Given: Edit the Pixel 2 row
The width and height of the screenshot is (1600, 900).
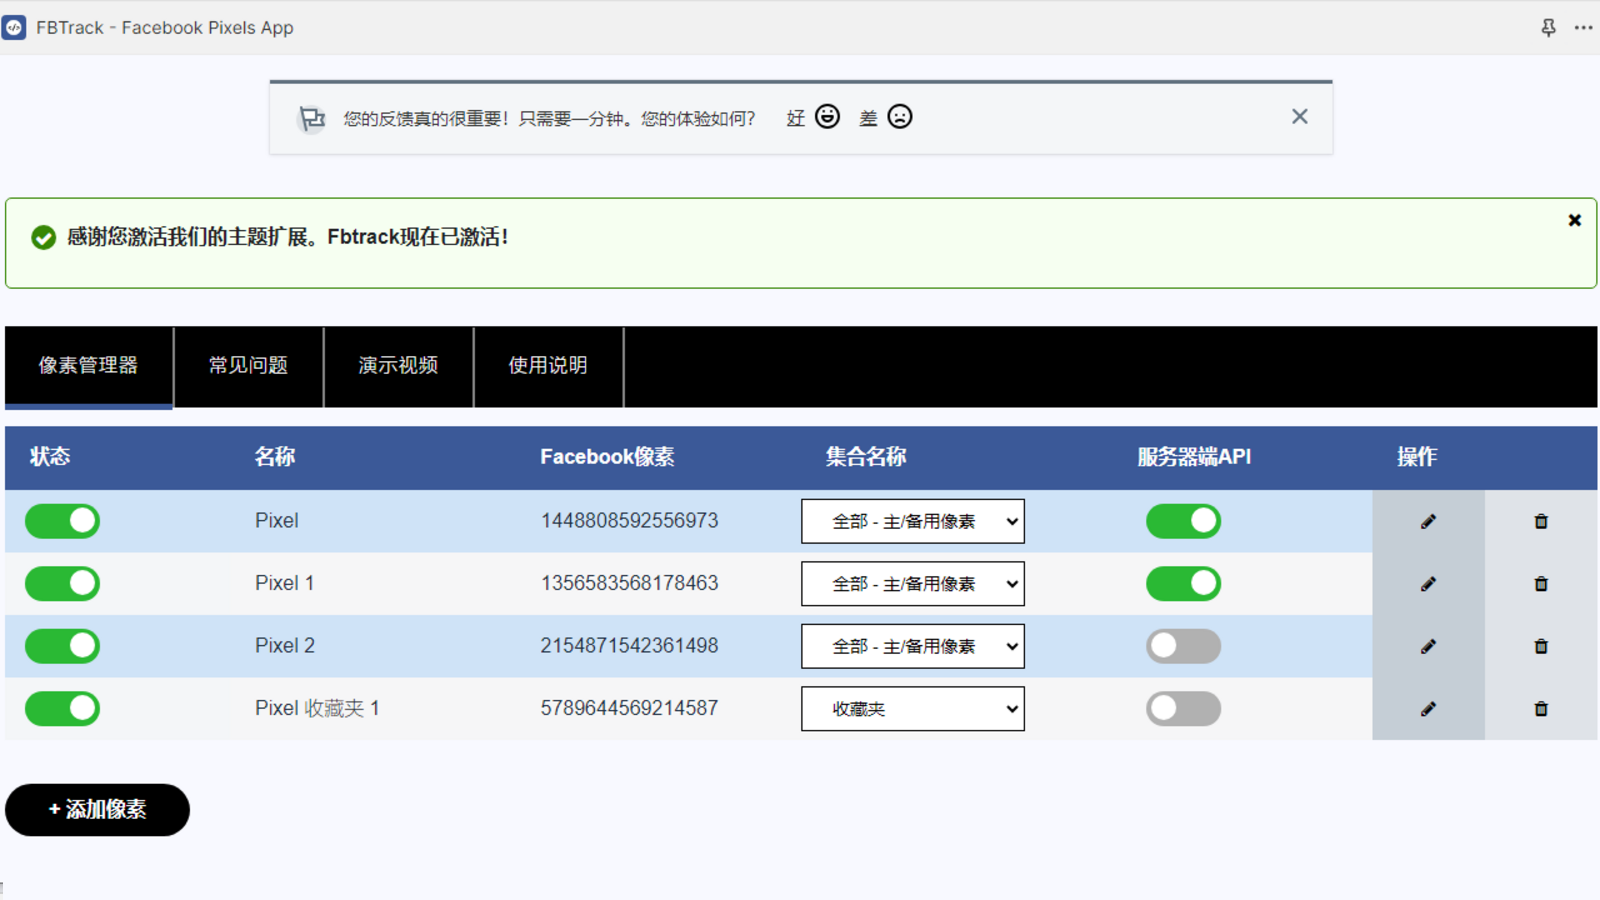Looking at the screenshot, I should point(1428,646).
